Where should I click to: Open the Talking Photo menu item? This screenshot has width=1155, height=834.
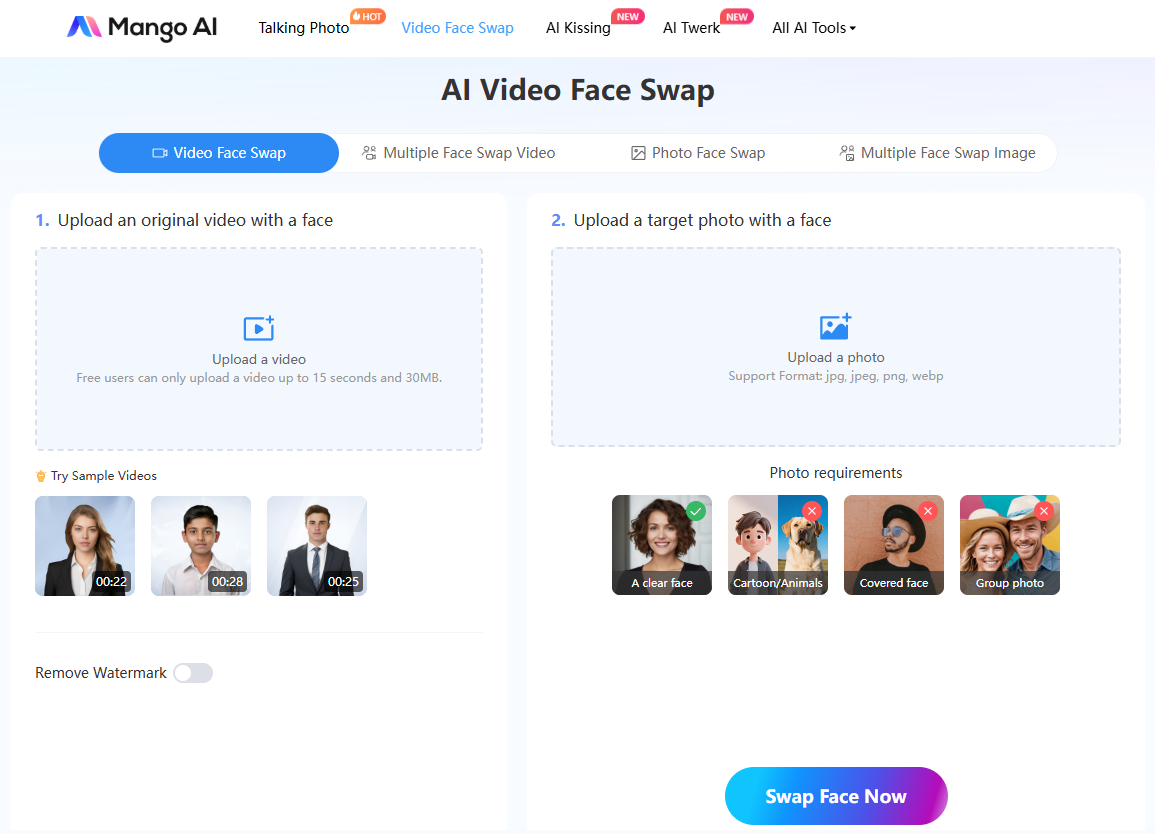click(304, 28)
